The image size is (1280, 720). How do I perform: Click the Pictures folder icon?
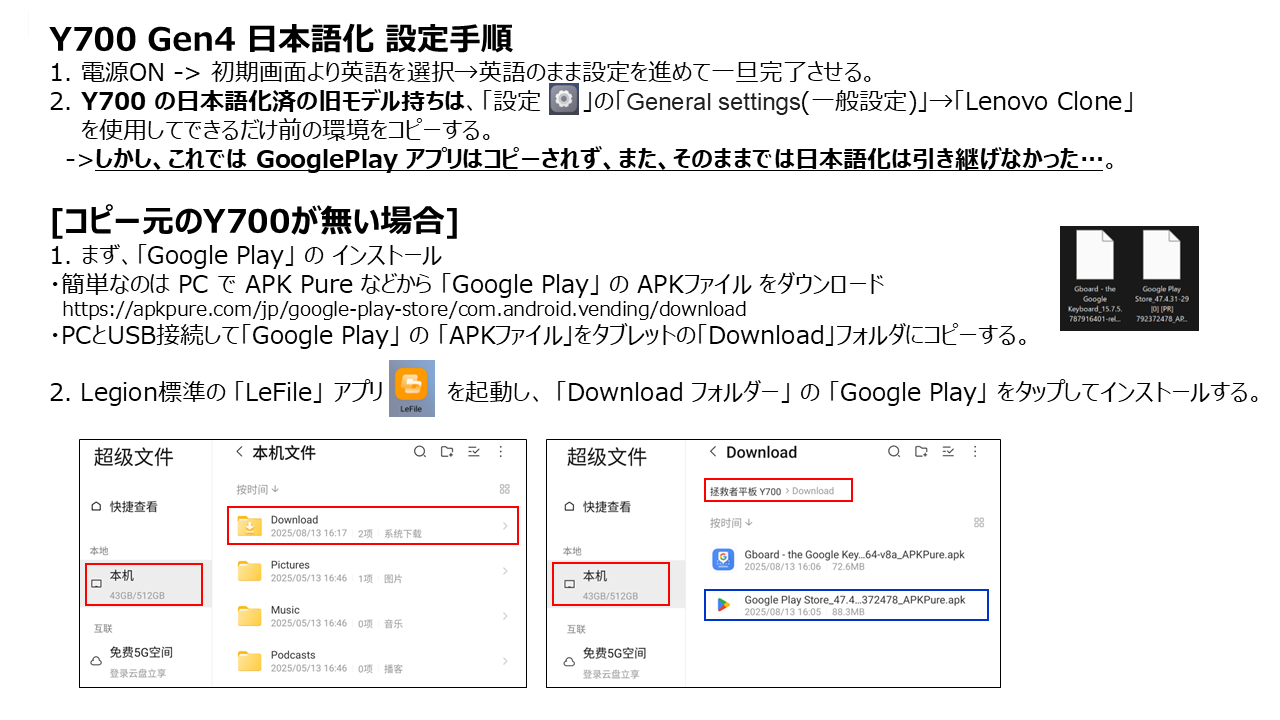pos(249,570)
